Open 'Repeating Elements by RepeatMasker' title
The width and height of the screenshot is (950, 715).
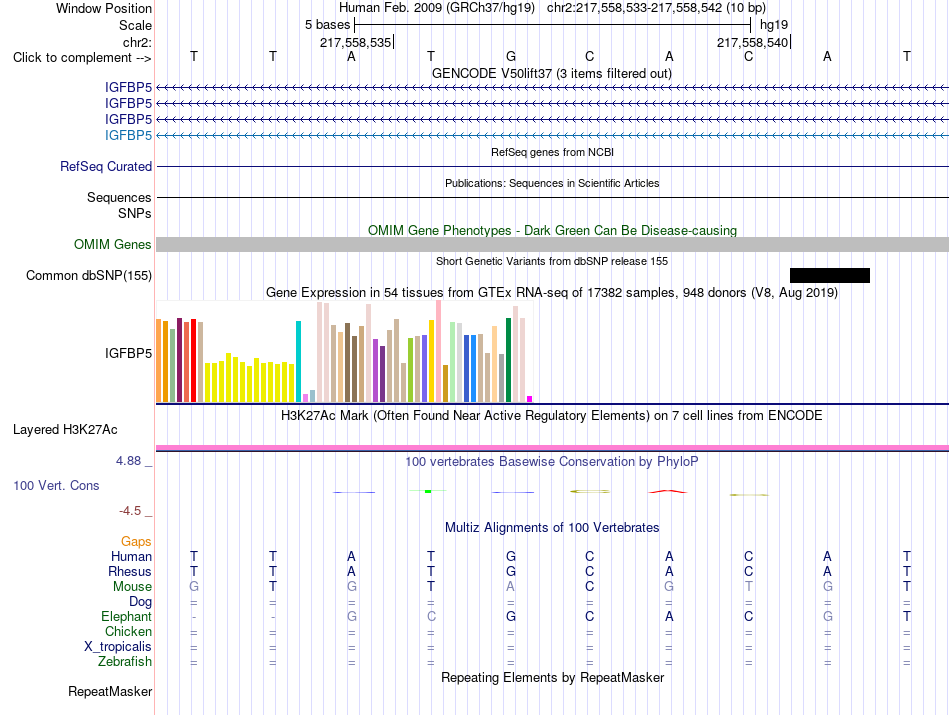click(x=552, y=677)
